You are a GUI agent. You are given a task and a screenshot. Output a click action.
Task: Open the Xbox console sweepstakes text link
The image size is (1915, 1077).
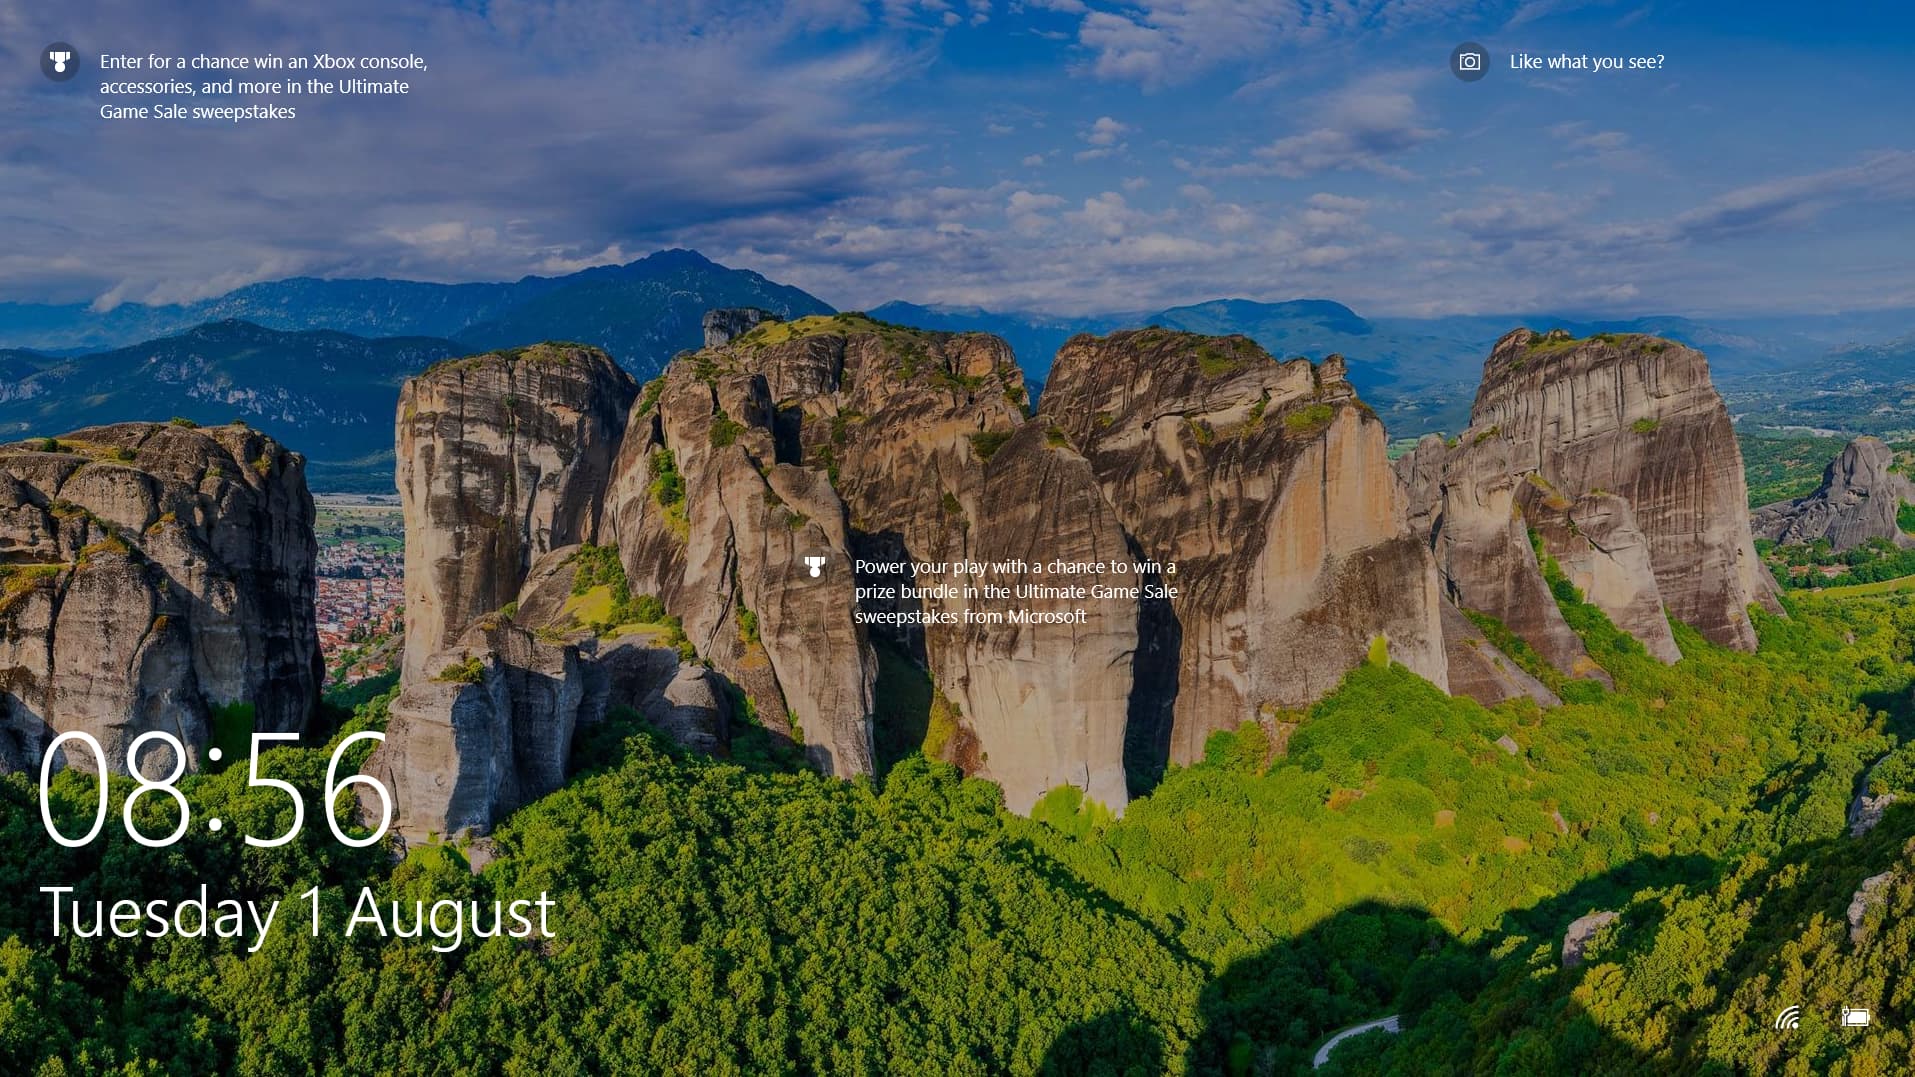coord(264,87)
